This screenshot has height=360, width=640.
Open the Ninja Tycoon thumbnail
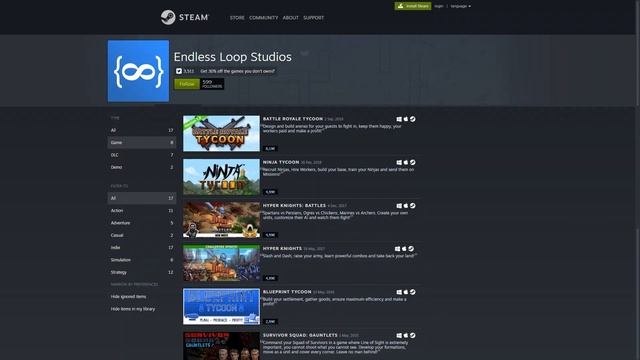coord(221,177)
